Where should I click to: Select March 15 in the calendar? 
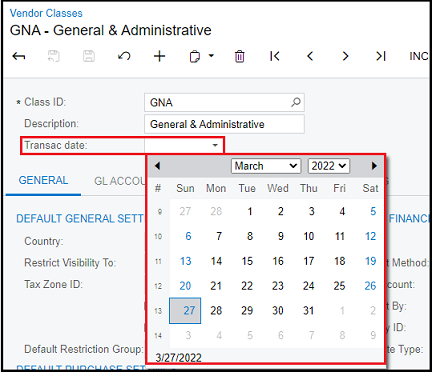(x=247, y=261)
